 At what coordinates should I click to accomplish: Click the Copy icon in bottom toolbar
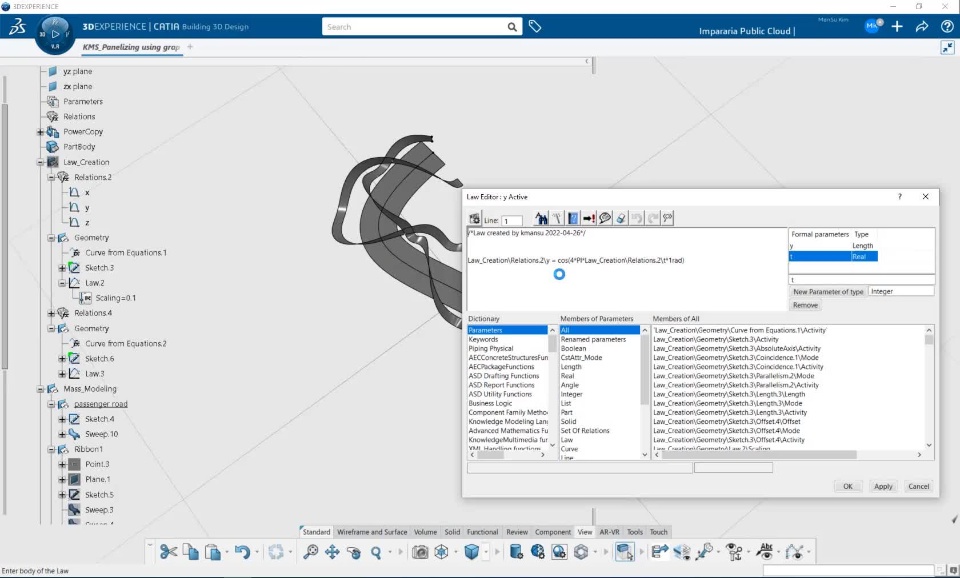pos(190,552)
